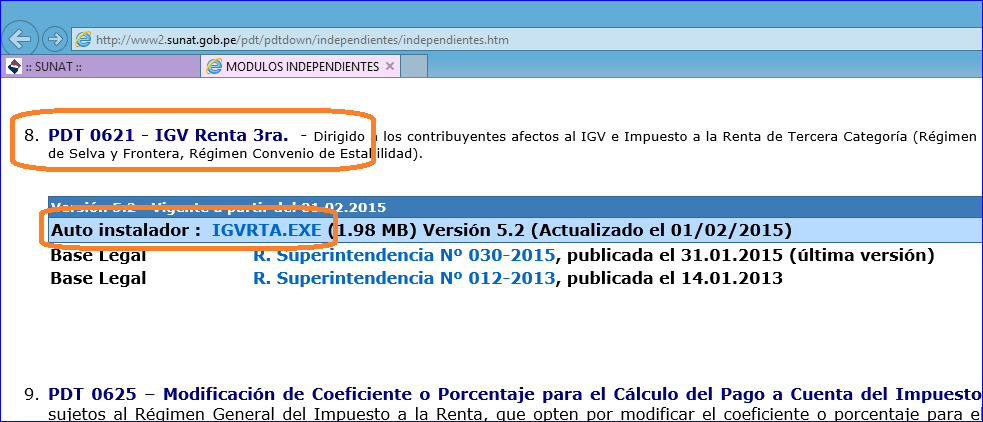This screenshot has width=983, height=422.
Task: Click the 'publicada el 14.01.2013' text
Action: pyautogui.click(x=669, y=277)
